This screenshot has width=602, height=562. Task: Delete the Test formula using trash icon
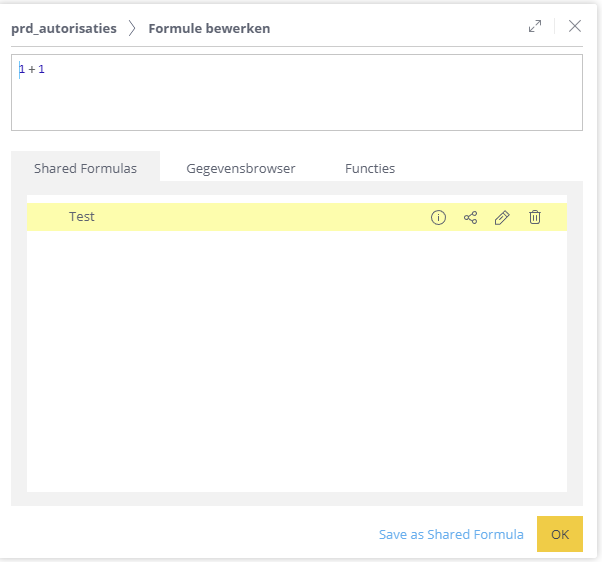tap(535, 217)
